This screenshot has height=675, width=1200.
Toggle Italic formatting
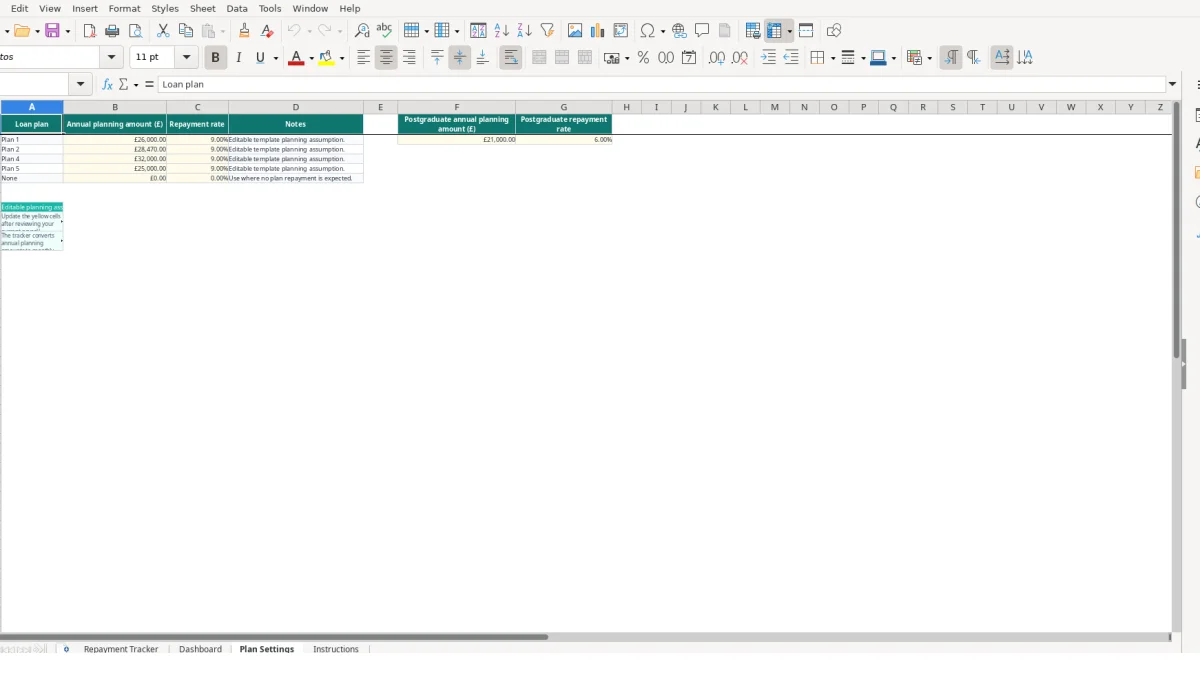[238, 58]
